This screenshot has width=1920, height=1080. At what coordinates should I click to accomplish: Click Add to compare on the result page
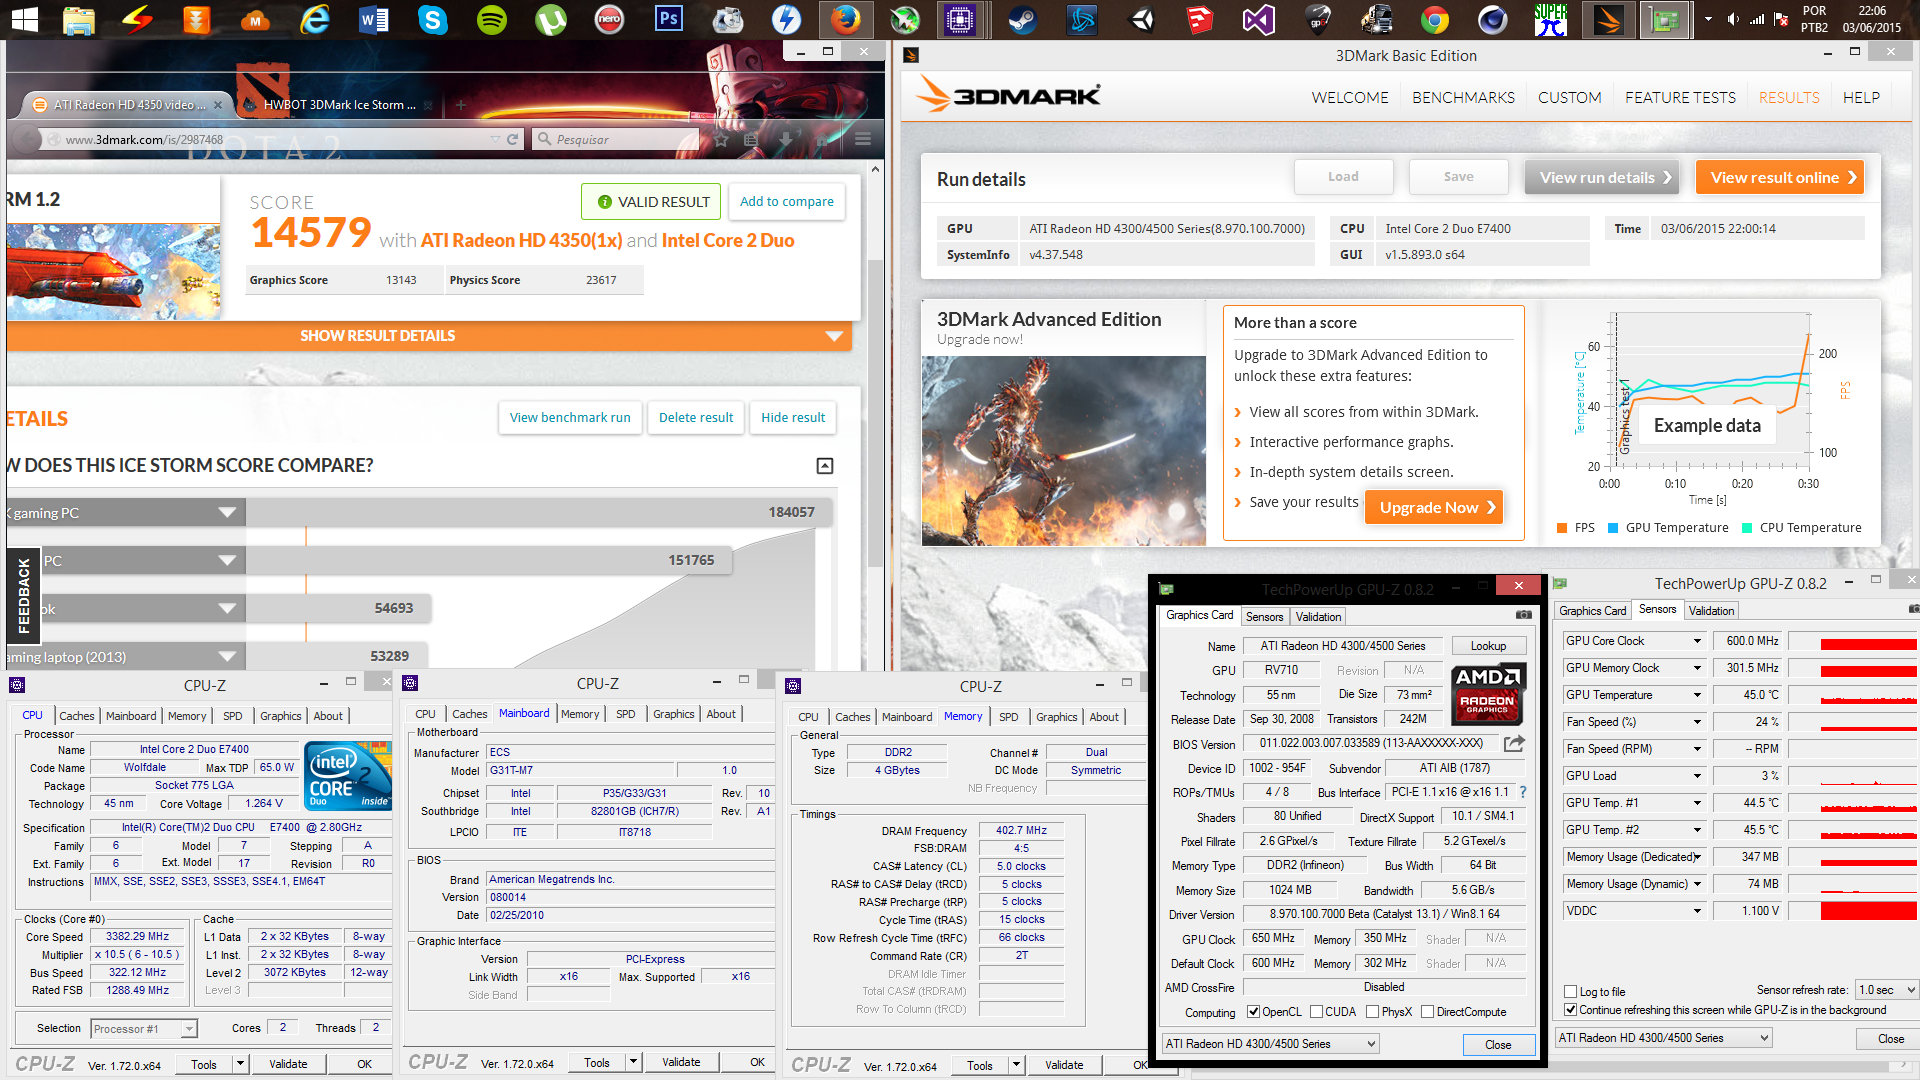pyautogui.click(x=787, y=201)
